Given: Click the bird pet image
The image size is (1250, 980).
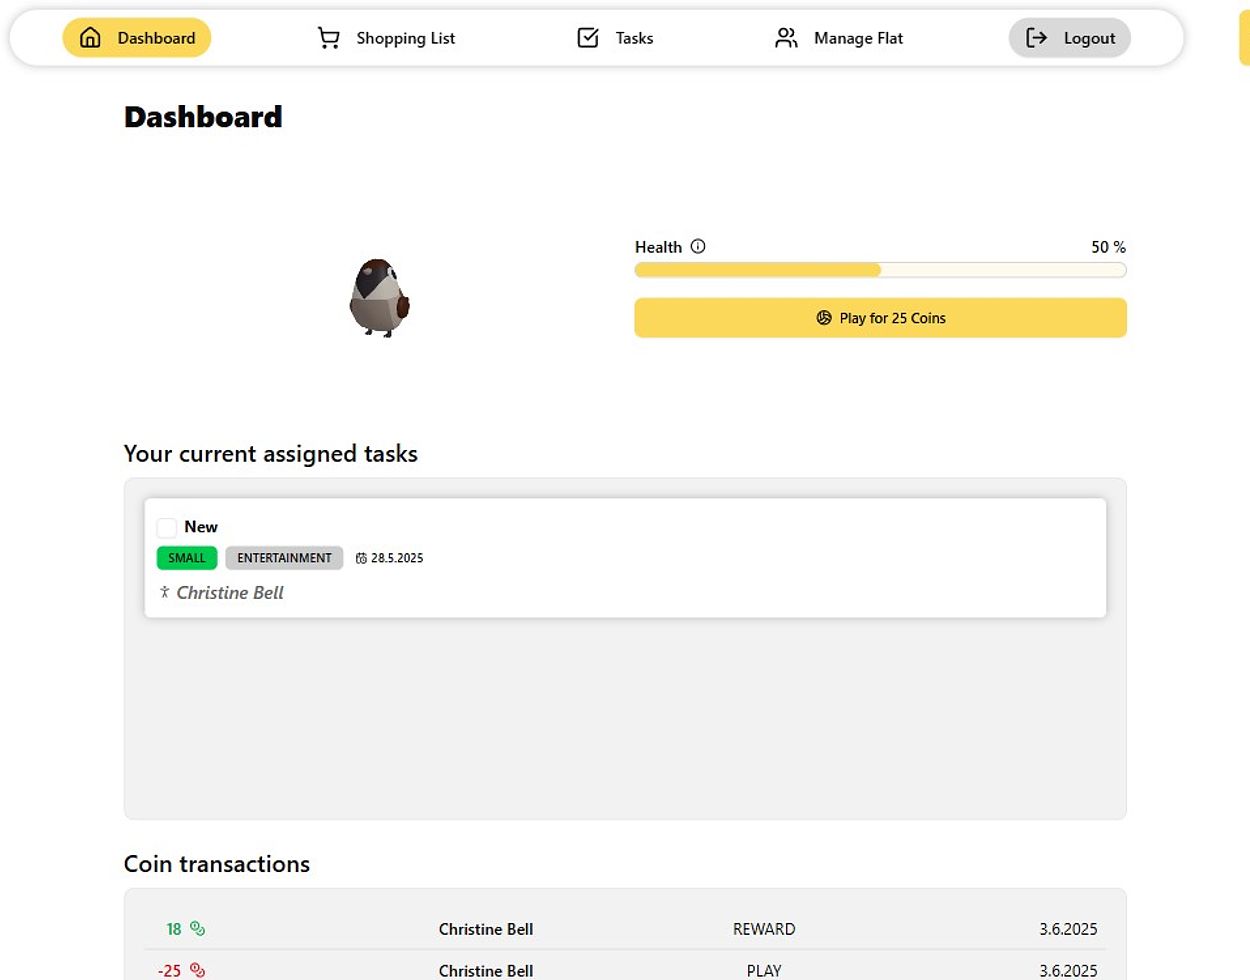Looking at the screenshot, I should point(379,298).
